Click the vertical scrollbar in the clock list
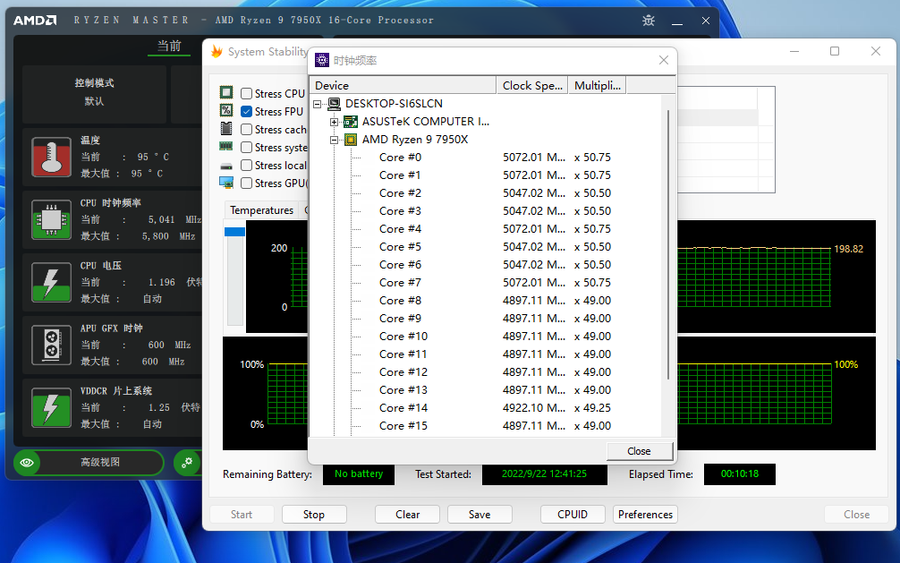Image resolution: width=900 pixels, height=563 pixels. point(668,250)
